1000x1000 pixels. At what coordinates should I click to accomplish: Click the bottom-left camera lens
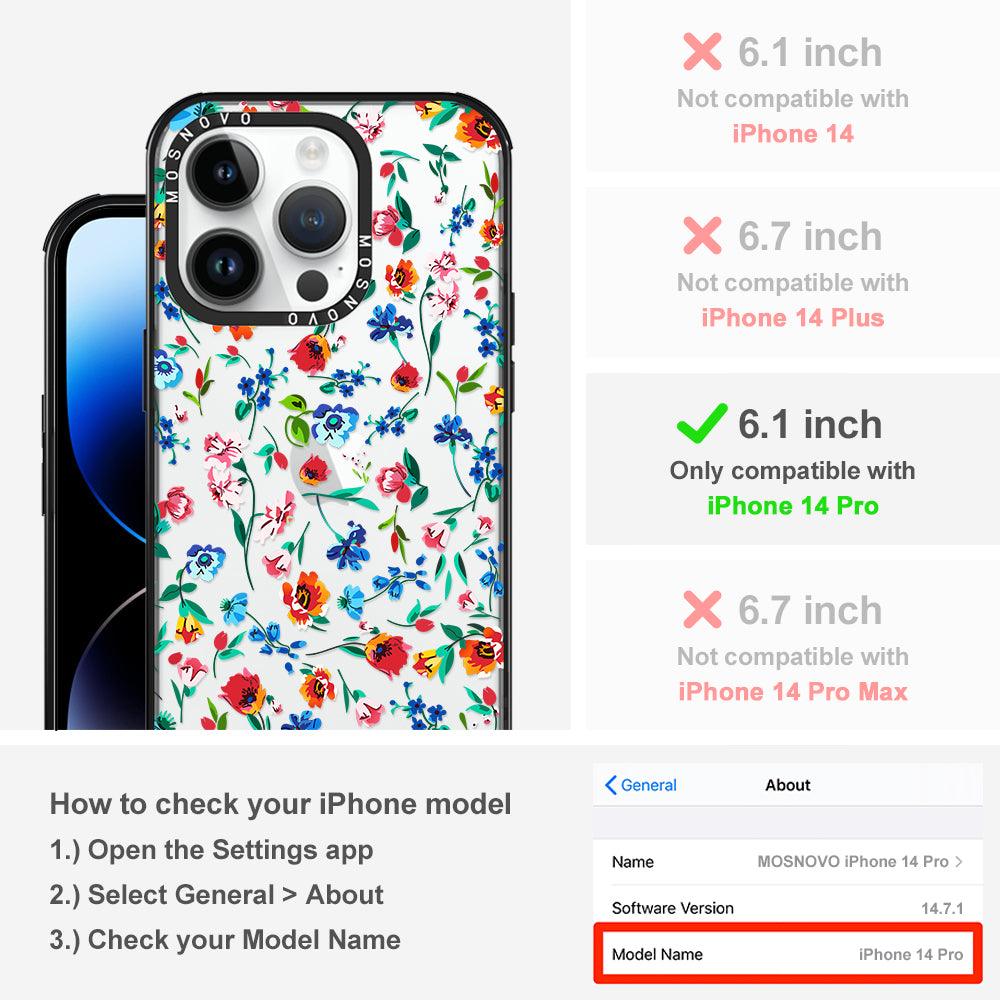223,266
